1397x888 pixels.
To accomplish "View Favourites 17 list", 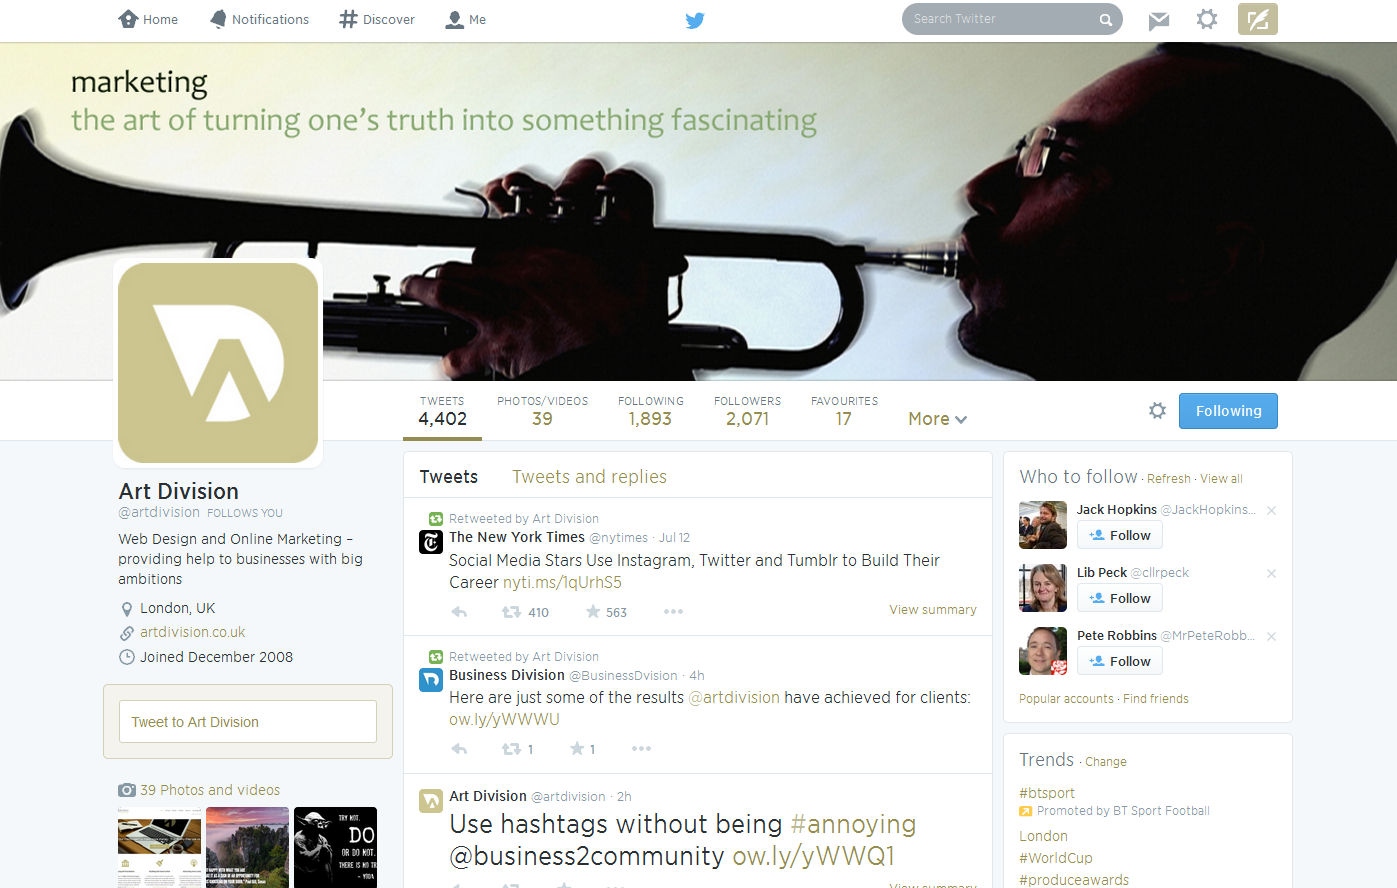I will pyautogui.click(x=844, y=411).
